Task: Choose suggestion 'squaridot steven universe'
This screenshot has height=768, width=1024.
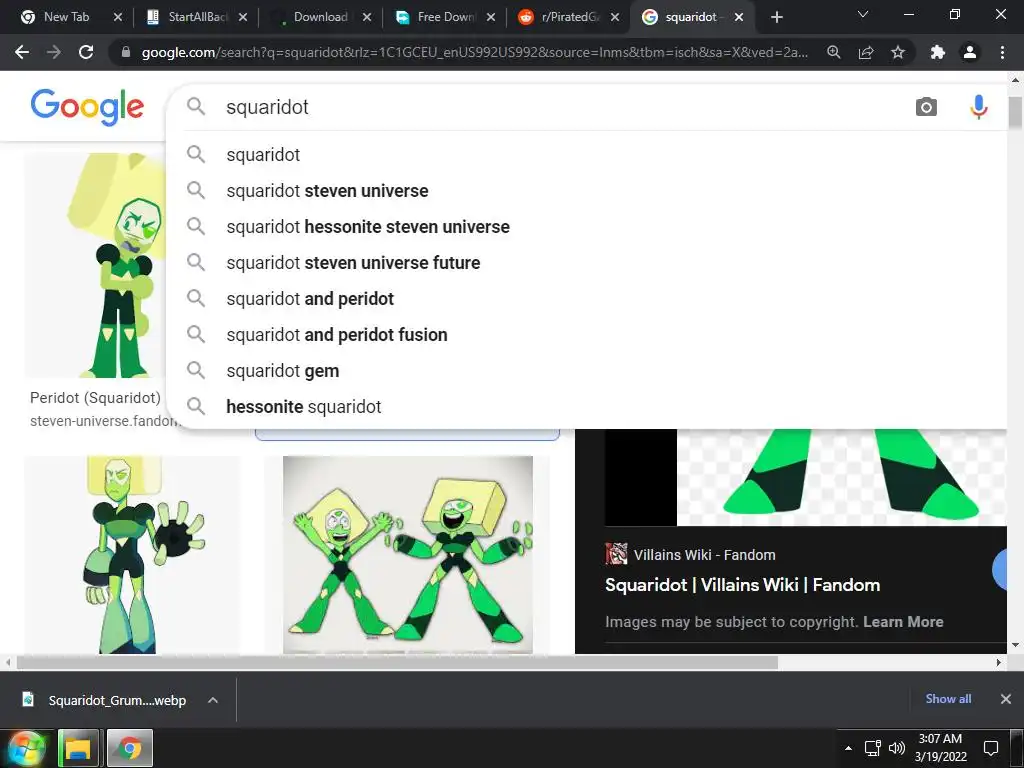Action: 586,191
